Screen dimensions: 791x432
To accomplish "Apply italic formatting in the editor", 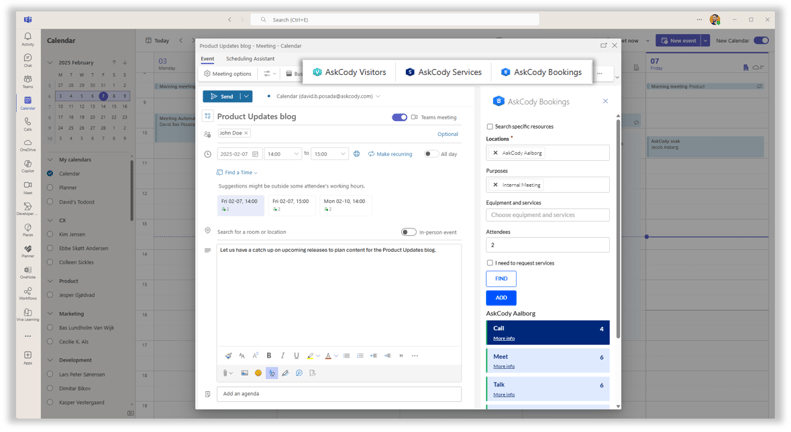I will pyautogui.click(x=282, y=356).
